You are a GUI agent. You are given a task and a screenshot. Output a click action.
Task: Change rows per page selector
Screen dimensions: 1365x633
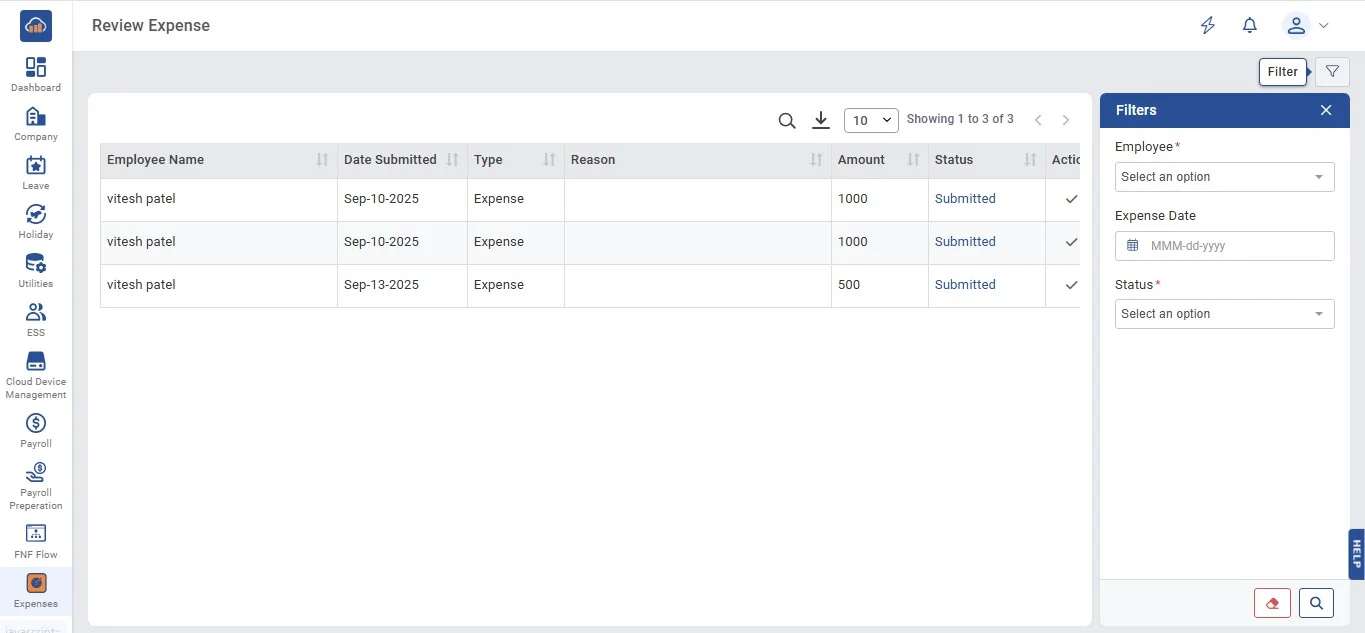click(871, 120)
